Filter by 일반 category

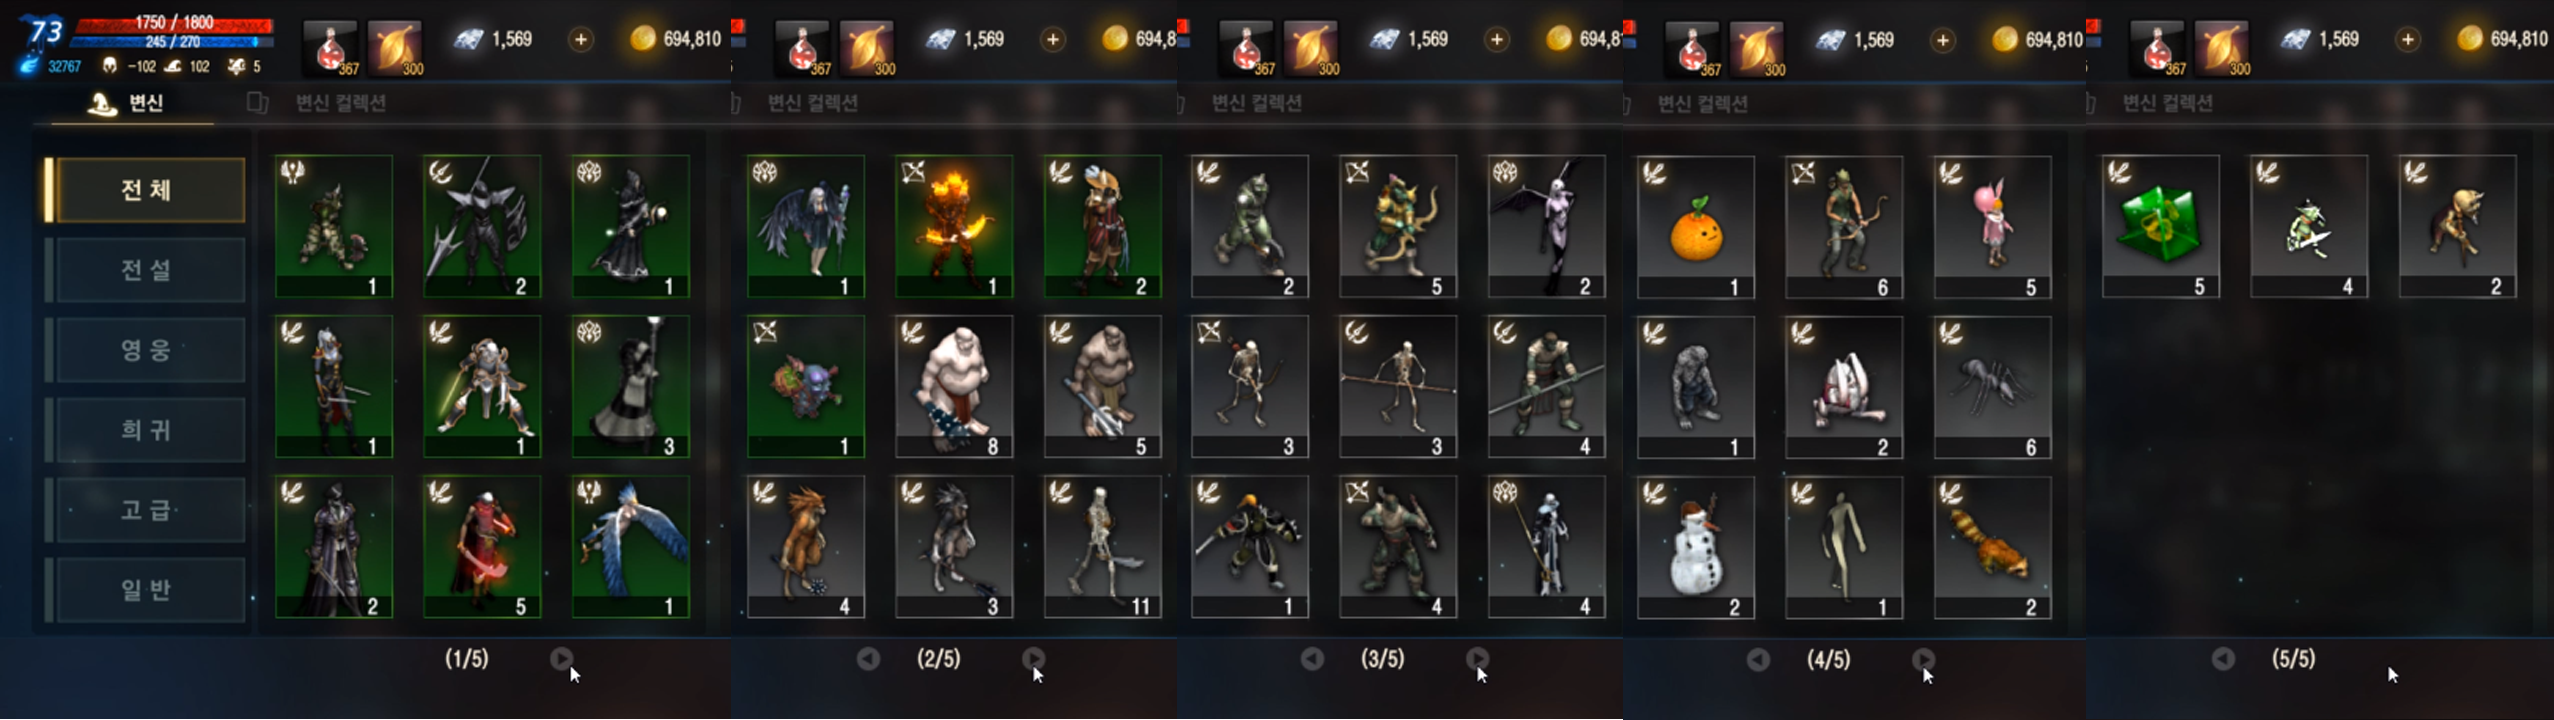146,590
